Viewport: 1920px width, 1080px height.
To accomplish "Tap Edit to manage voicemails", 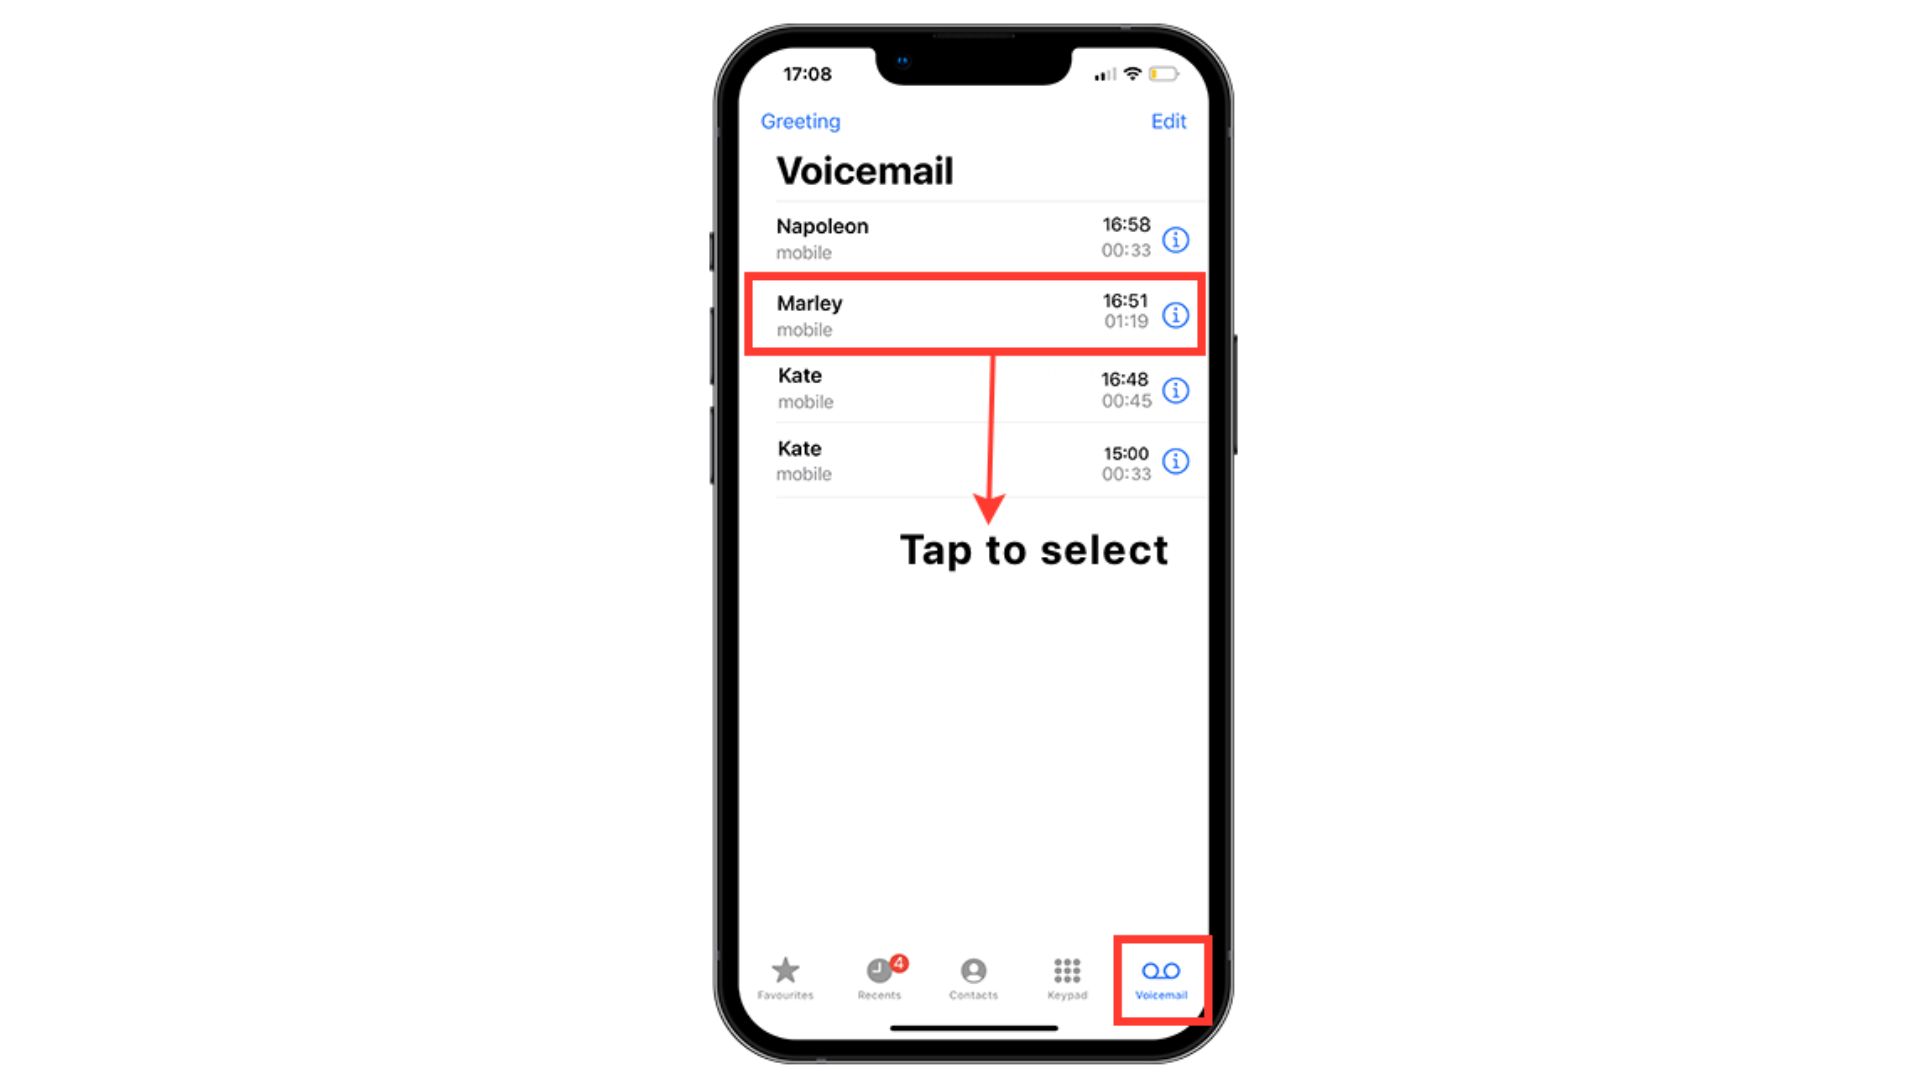I will (1167, 121).
